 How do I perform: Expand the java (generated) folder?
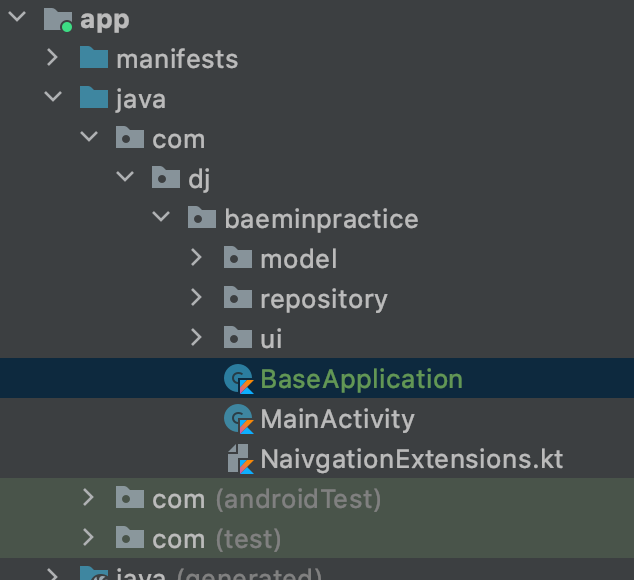pyautogui.click(x=53, y=574)
